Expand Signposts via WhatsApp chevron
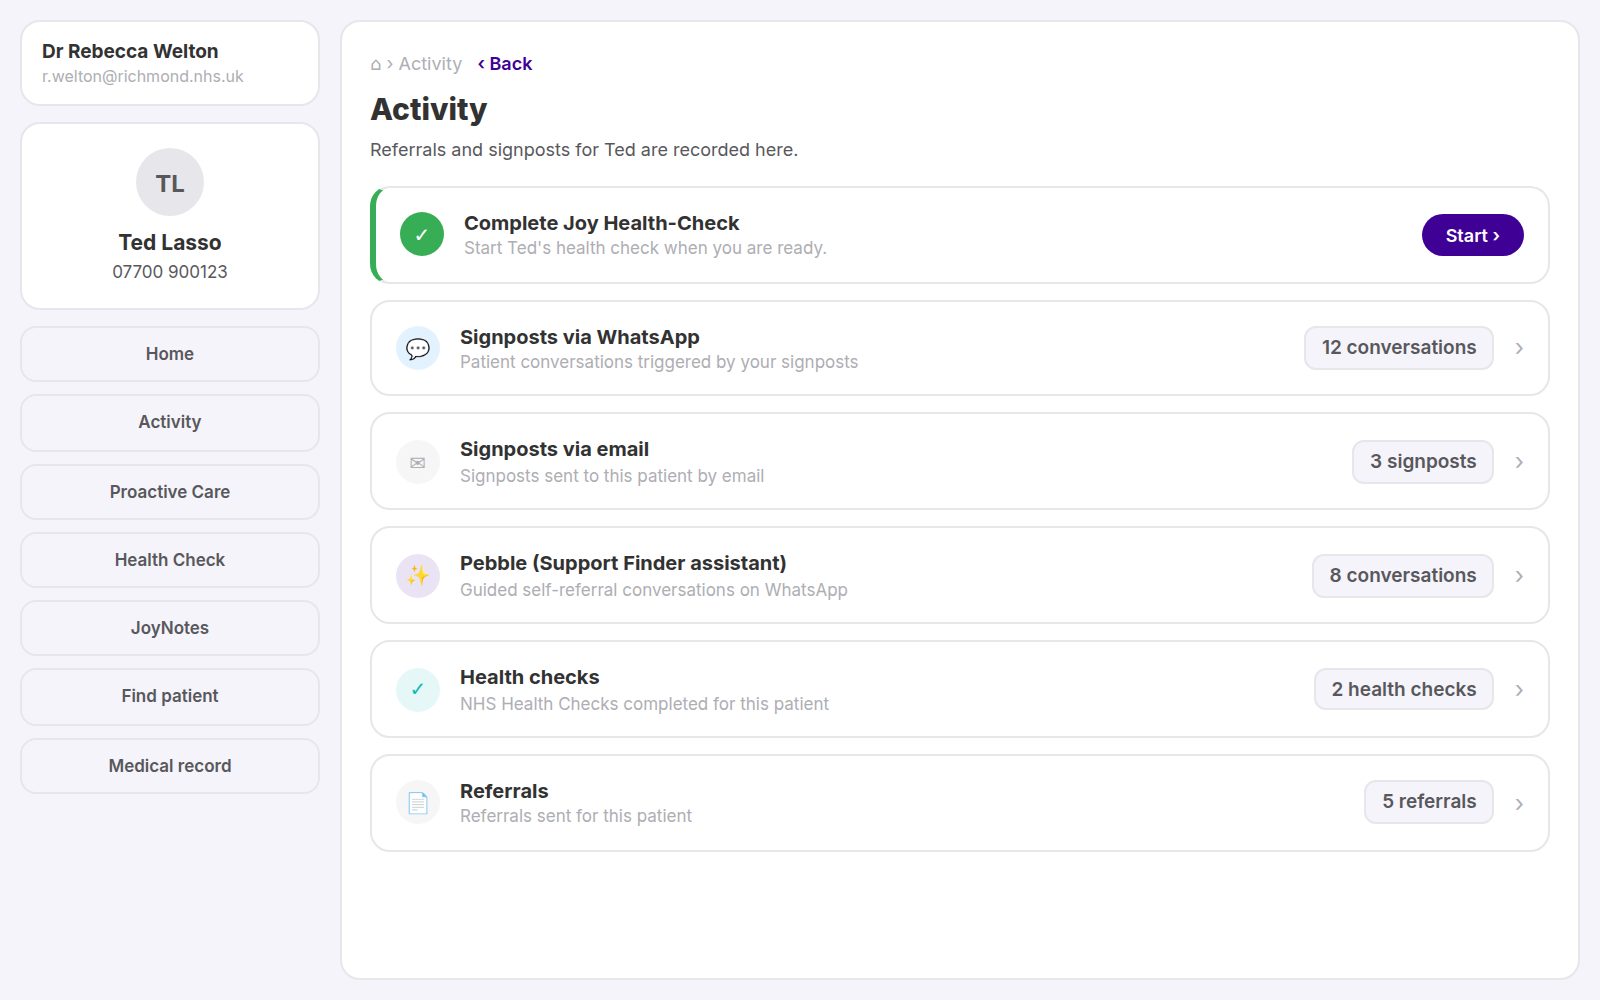This screenshot has height=1000, width=1600. [1519, 348]
